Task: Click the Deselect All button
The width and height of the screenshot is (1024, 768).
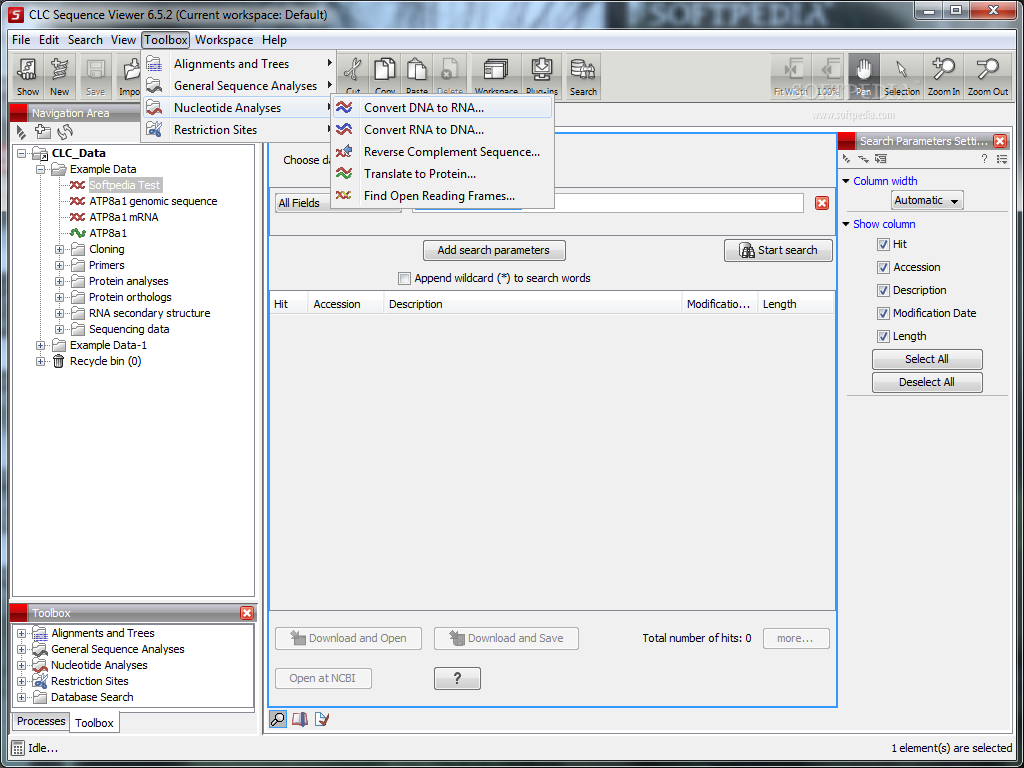Action: [x=927, y=382]
